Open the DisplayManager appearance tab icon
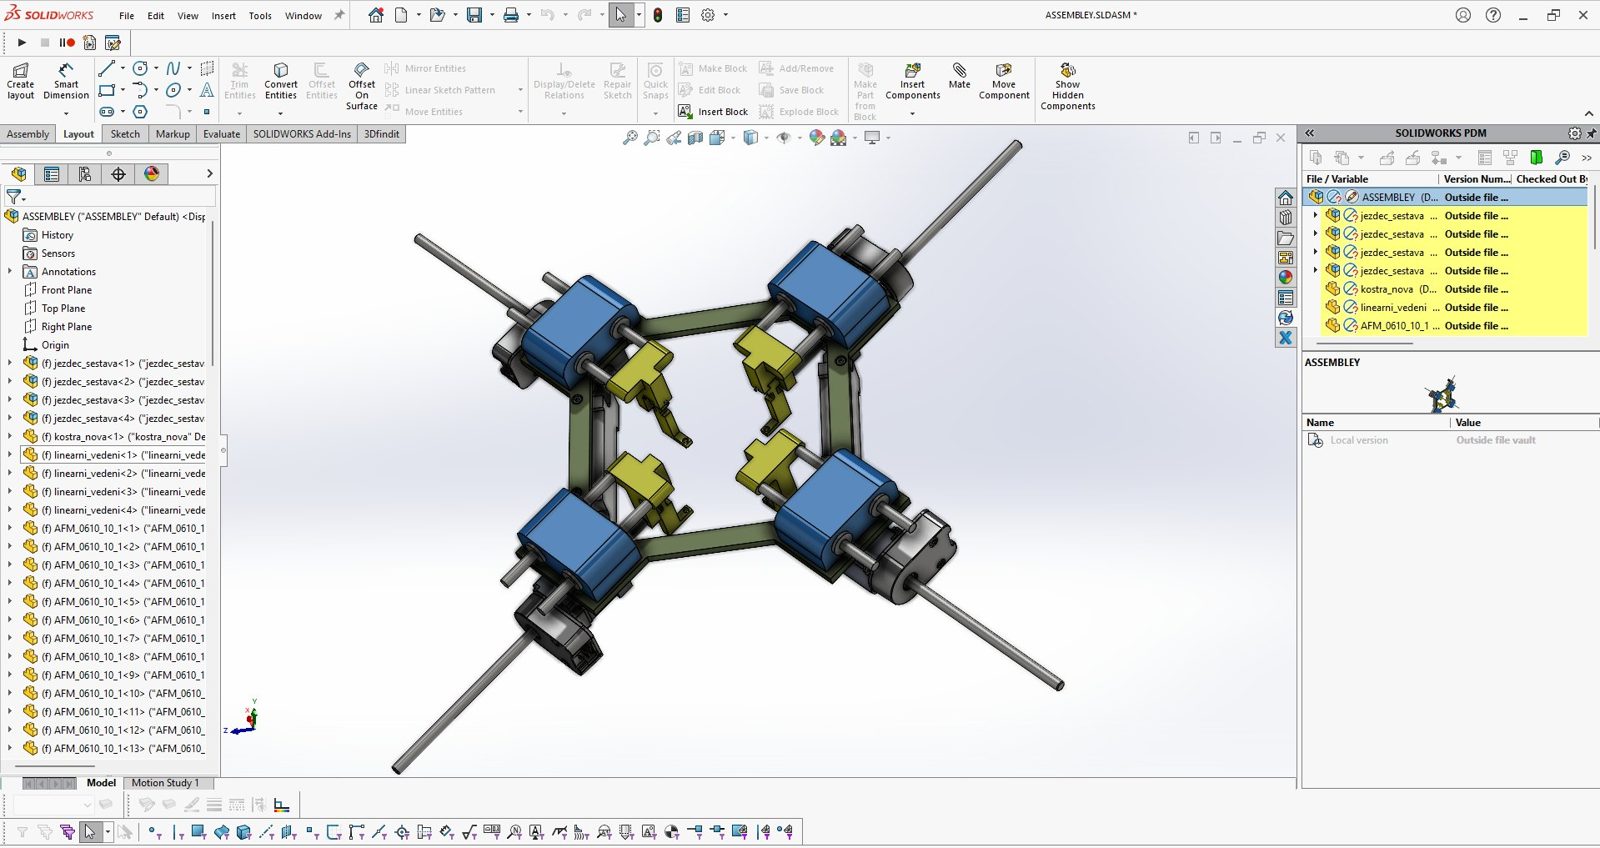Viewport: 1600px width, 848px height. pyautogui.click(x=152, y=174)
